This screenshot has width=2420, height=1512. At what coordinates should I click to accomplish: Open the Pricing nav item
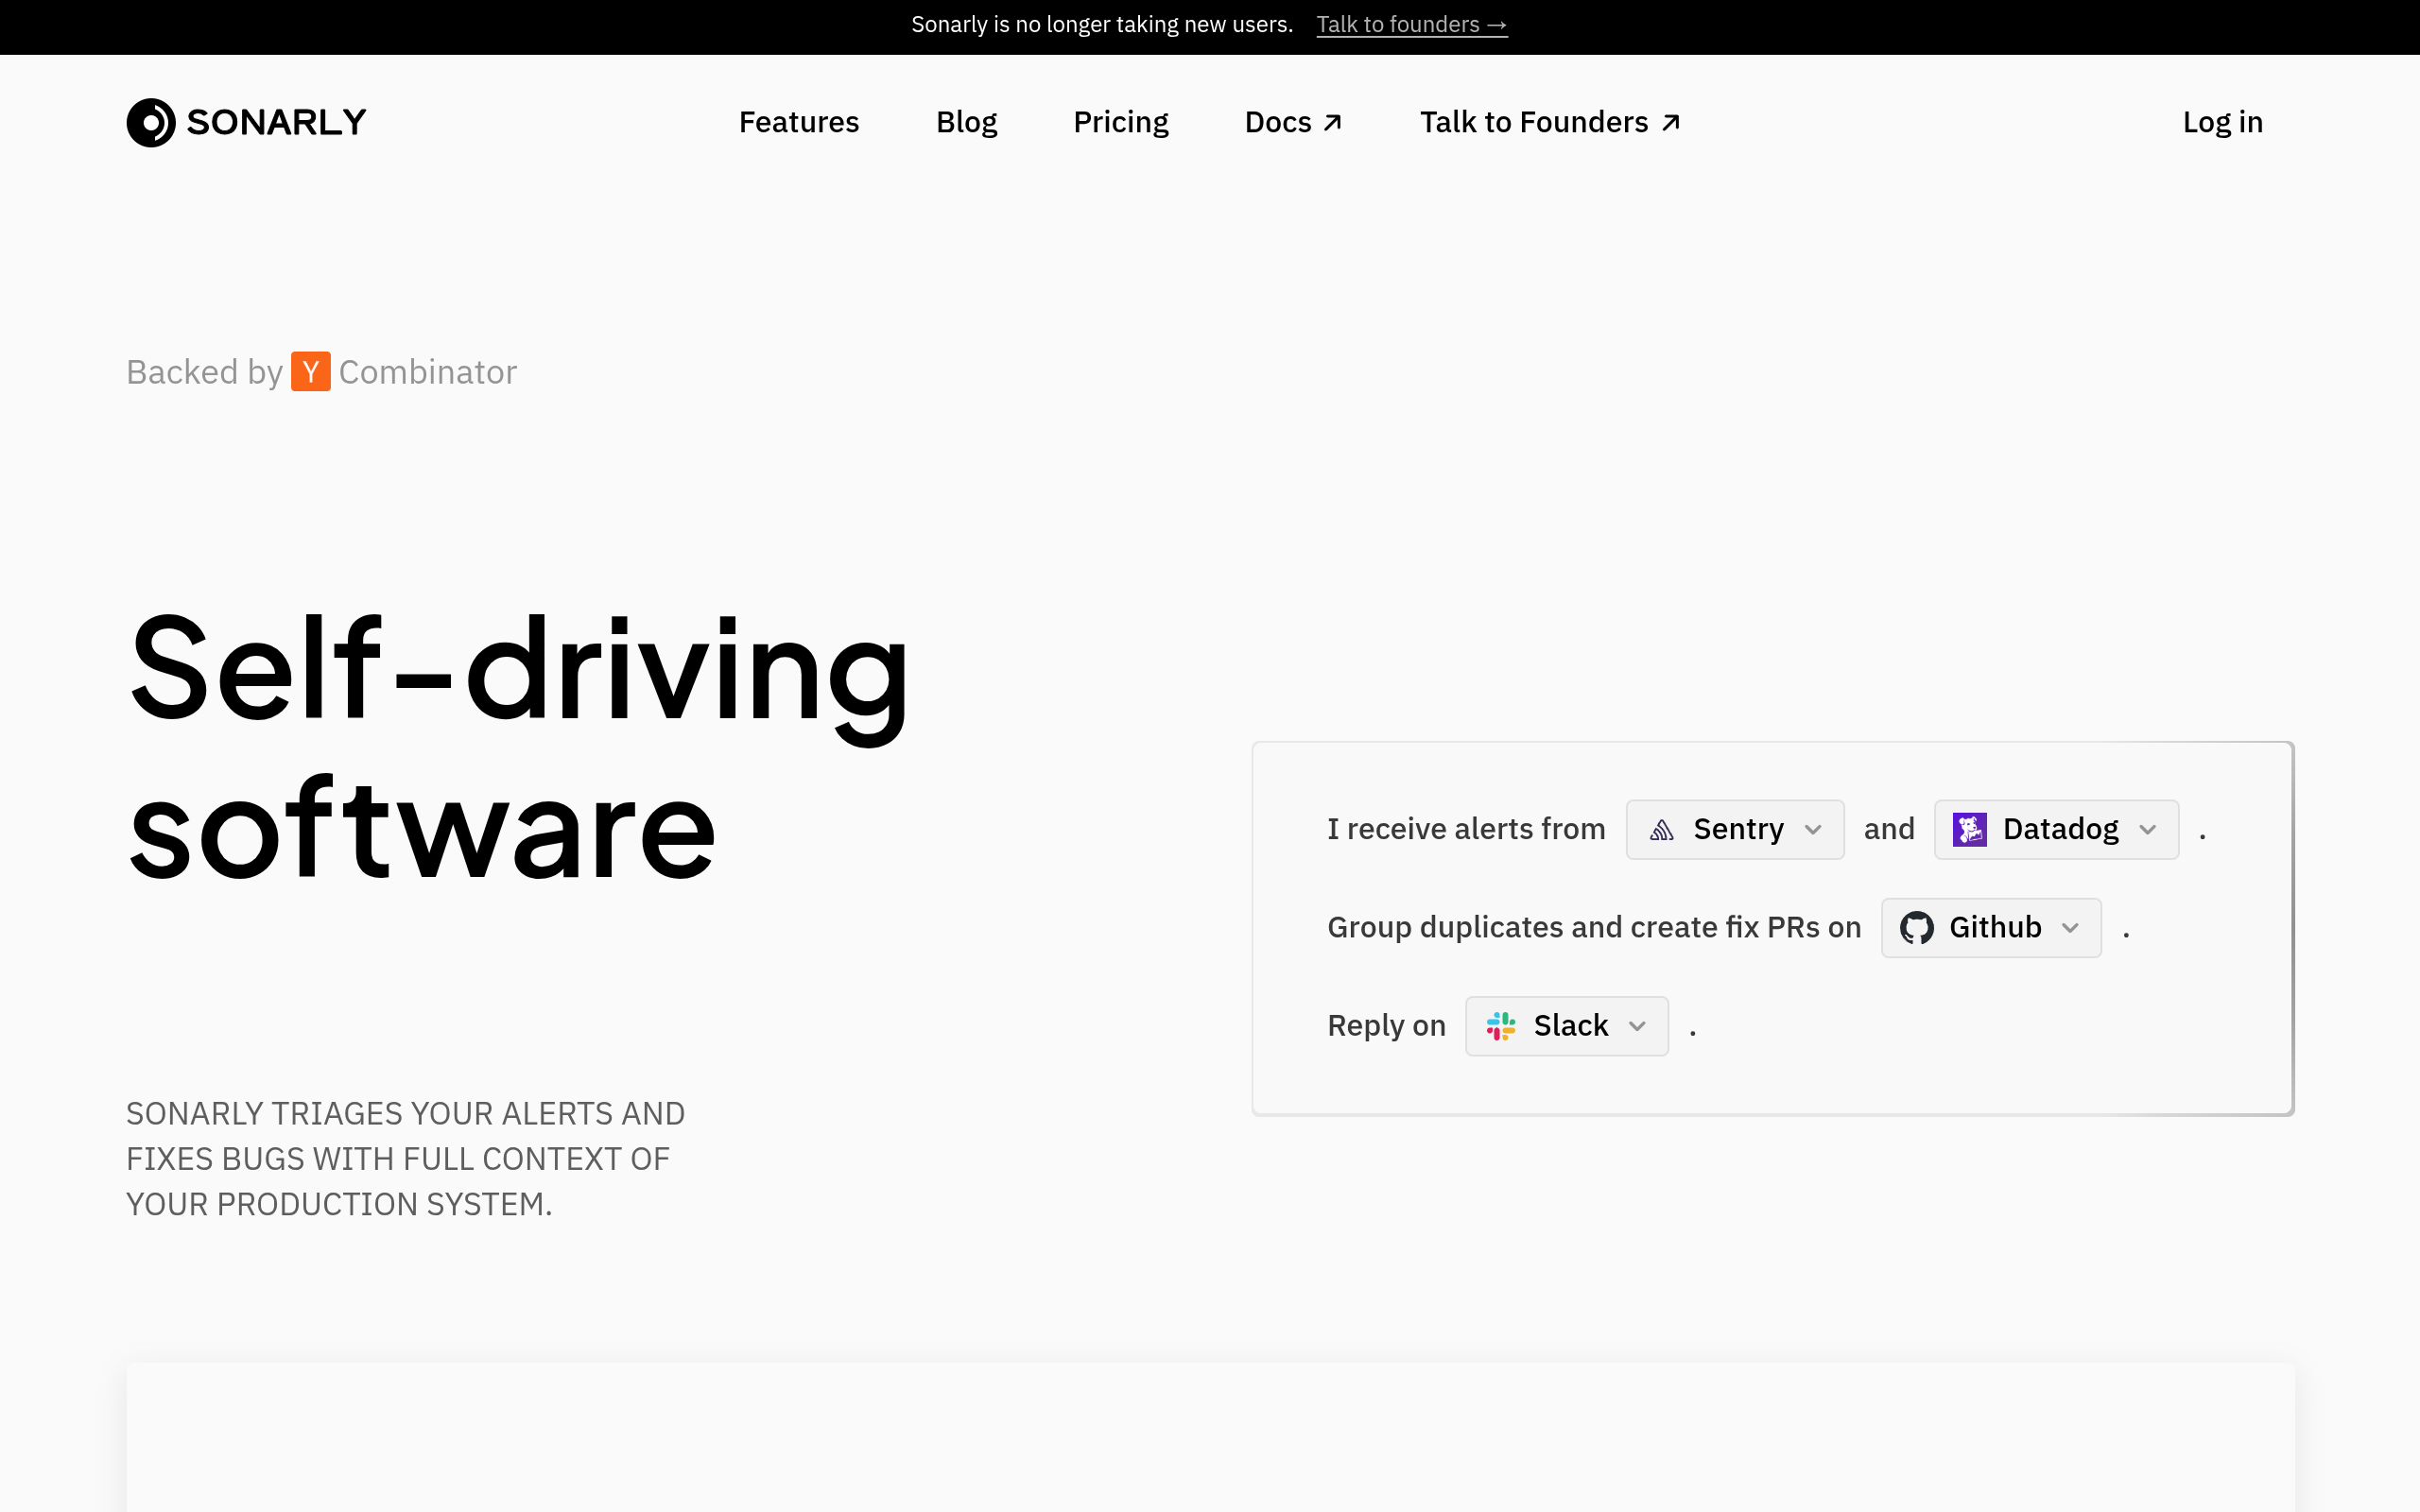pyautogui.click(x=1120, y=122)
